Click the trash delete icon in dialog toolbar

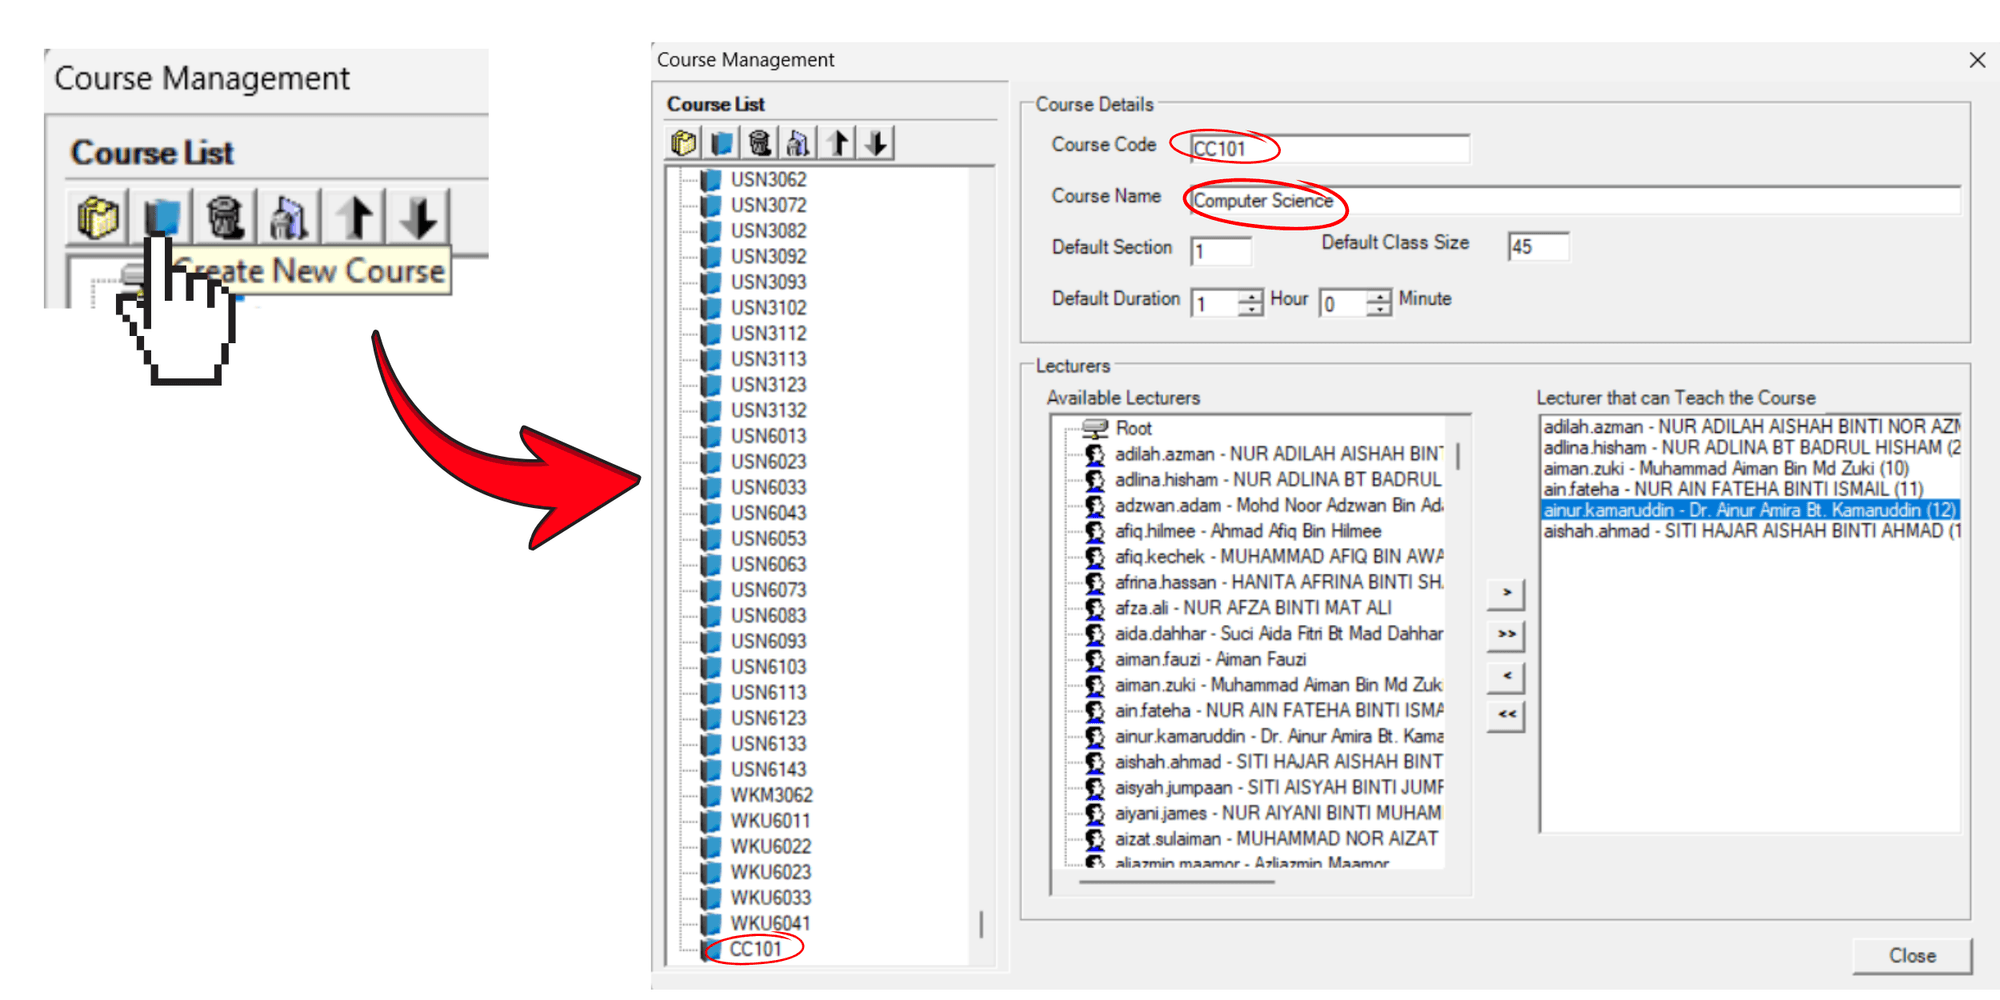760,143
